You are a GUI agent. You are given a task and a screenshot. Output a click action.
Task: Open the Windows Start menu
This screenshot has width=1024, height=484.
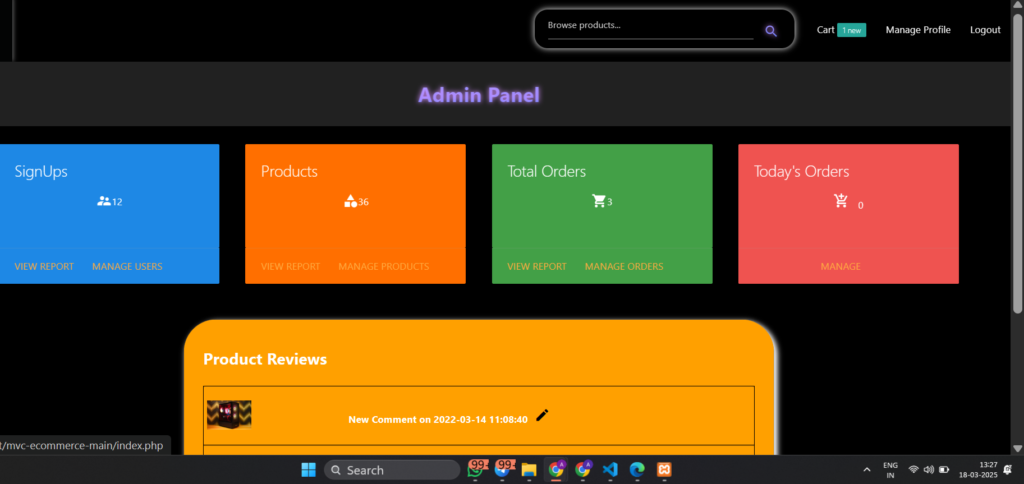[x=308, y=470]
